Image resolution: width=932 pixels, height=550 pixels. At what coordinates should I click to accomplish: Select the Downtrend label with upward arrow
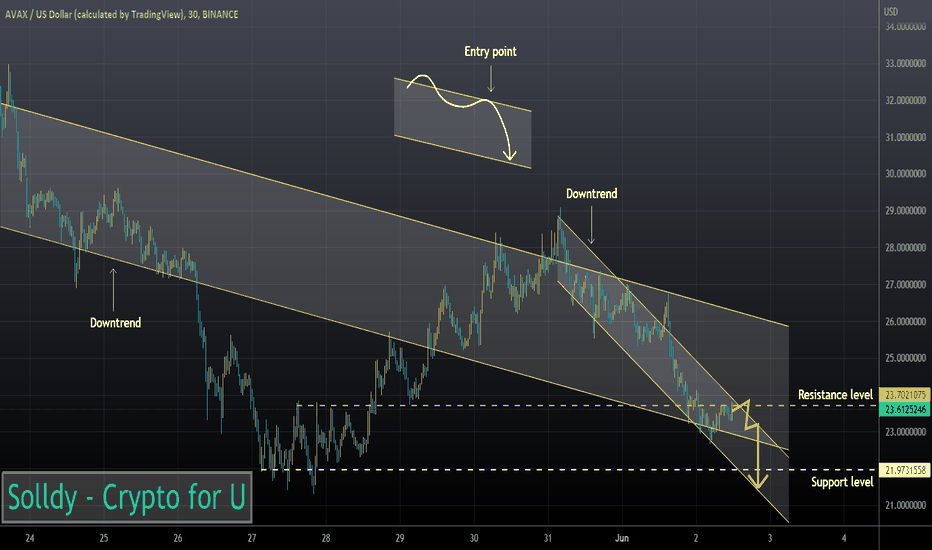coord(115,323)
